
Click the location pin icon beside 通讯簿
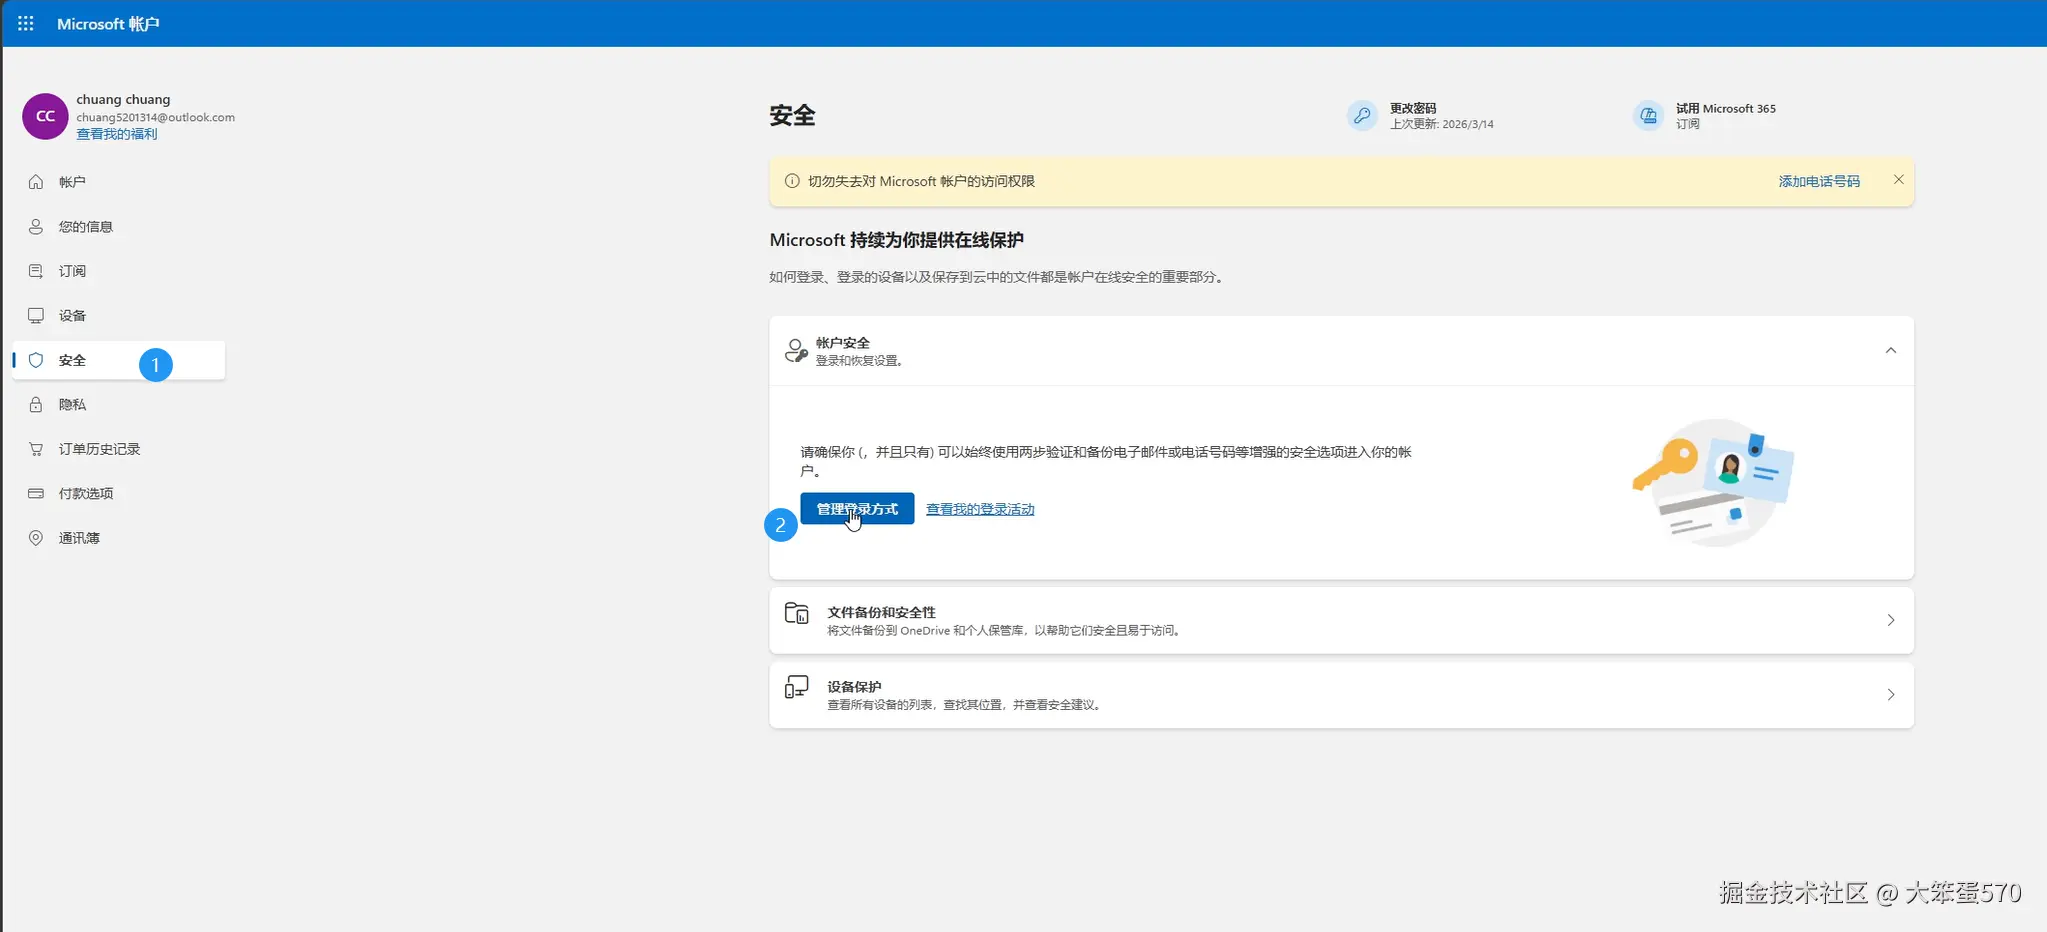(x=36, y=538)
